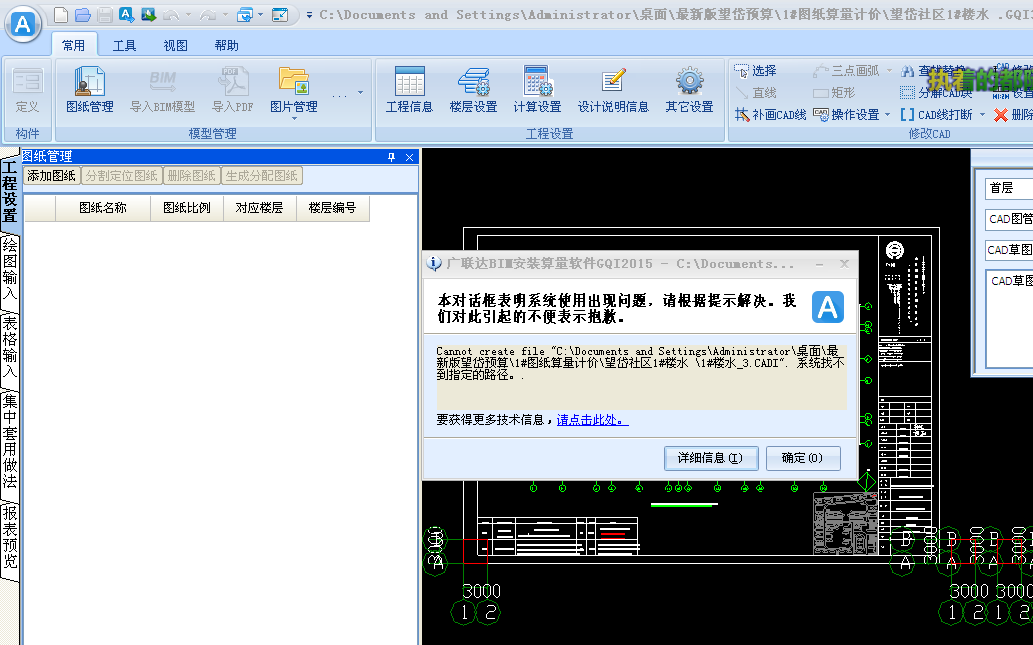Image resolution: width=1033 pixels, height=645 pixels.
Task: Expand the 操作设置 dropdown arrow
Action: click(x=887, y=115)
